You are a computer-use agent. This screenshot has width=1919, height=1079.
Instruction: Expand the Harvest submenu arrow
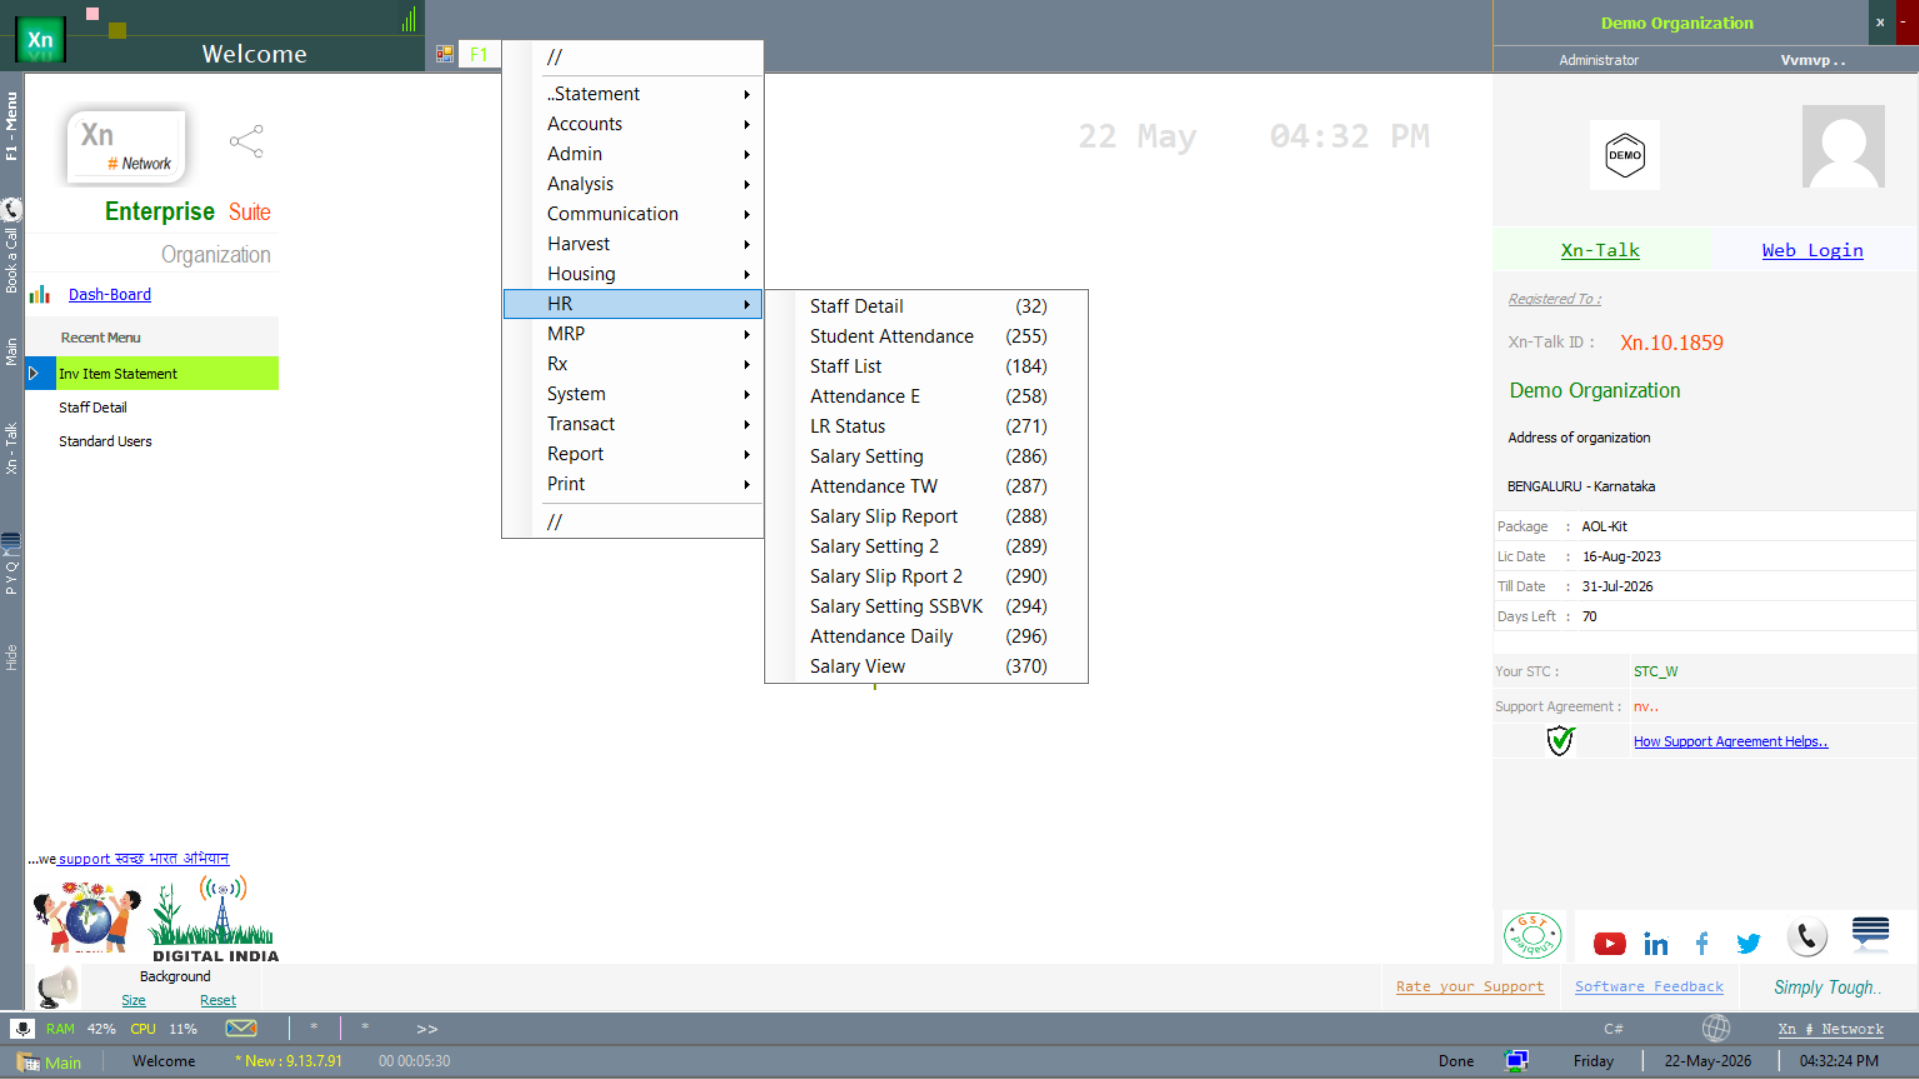pos(747,244)
